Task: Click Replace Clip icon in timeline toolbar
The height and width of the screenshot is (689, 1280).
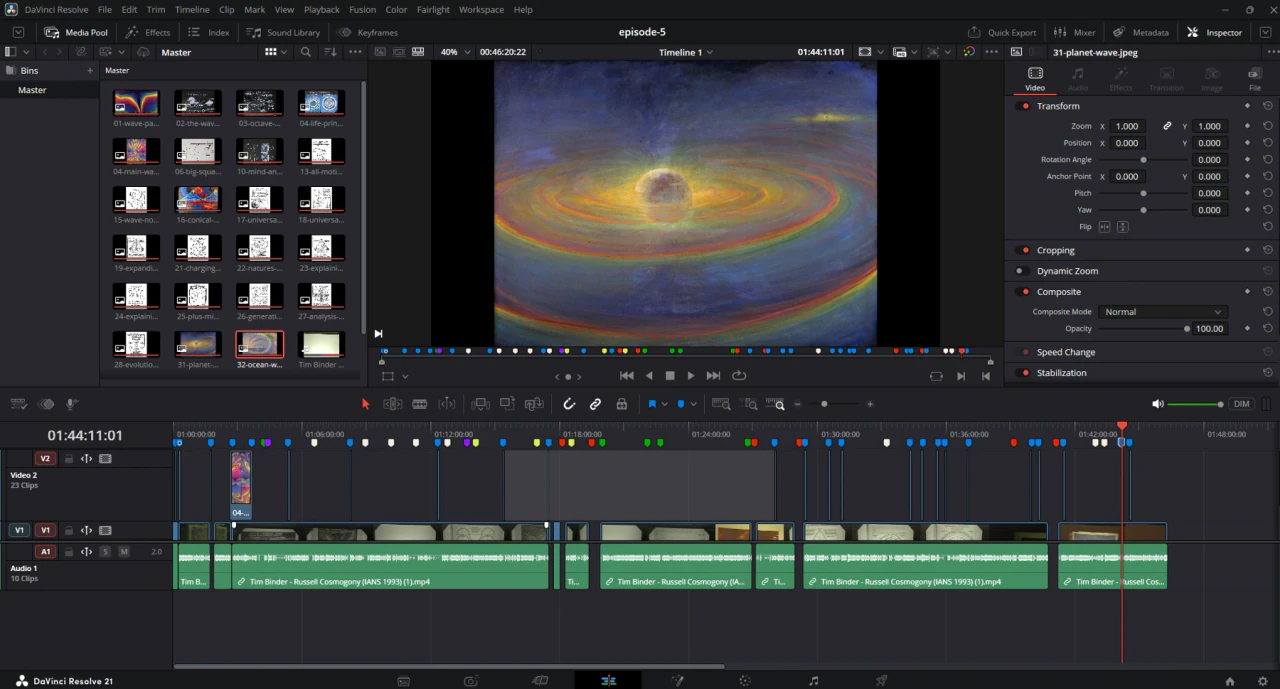Action: click(x=534, y=404)
